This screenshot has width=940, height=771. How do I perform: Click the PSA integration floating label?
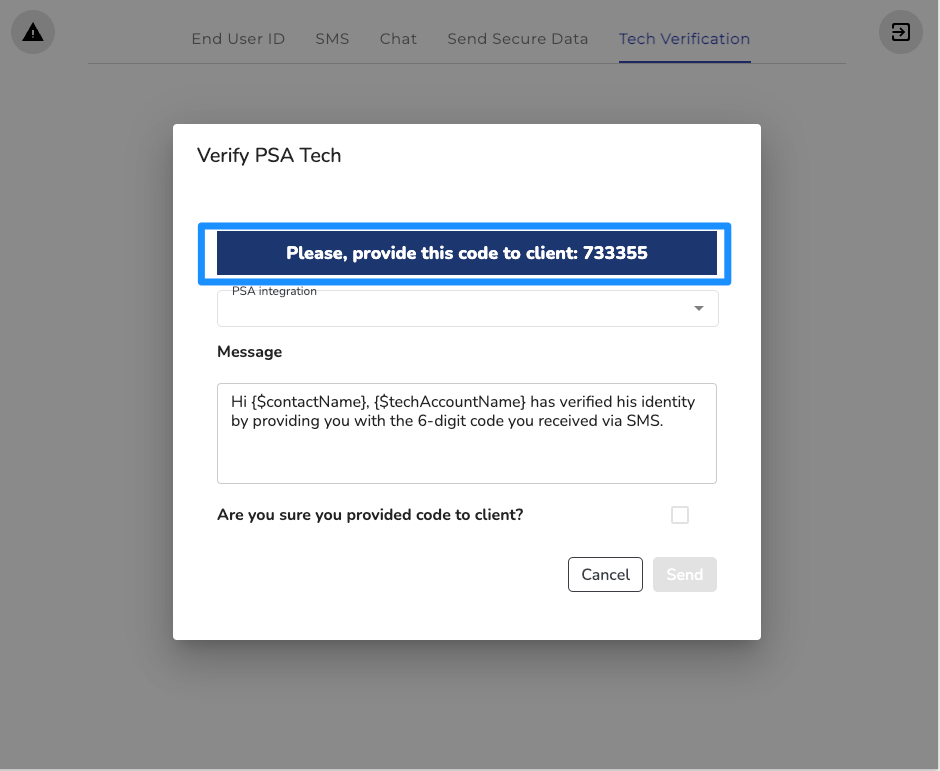(x=274, y=291)
